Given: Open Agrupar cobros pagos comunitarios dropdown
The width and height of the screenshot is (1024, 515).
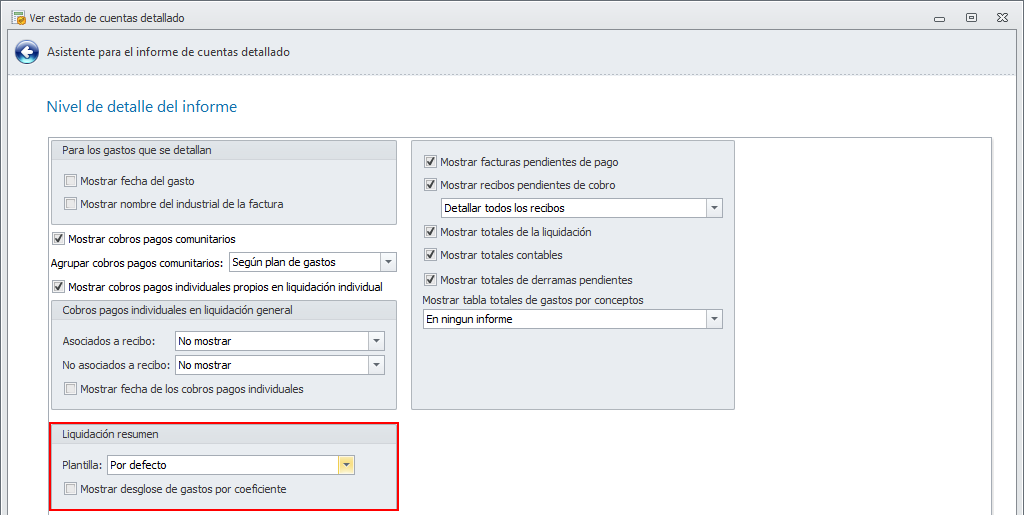Looking at the screenshot, I should (x=388, y=262).
